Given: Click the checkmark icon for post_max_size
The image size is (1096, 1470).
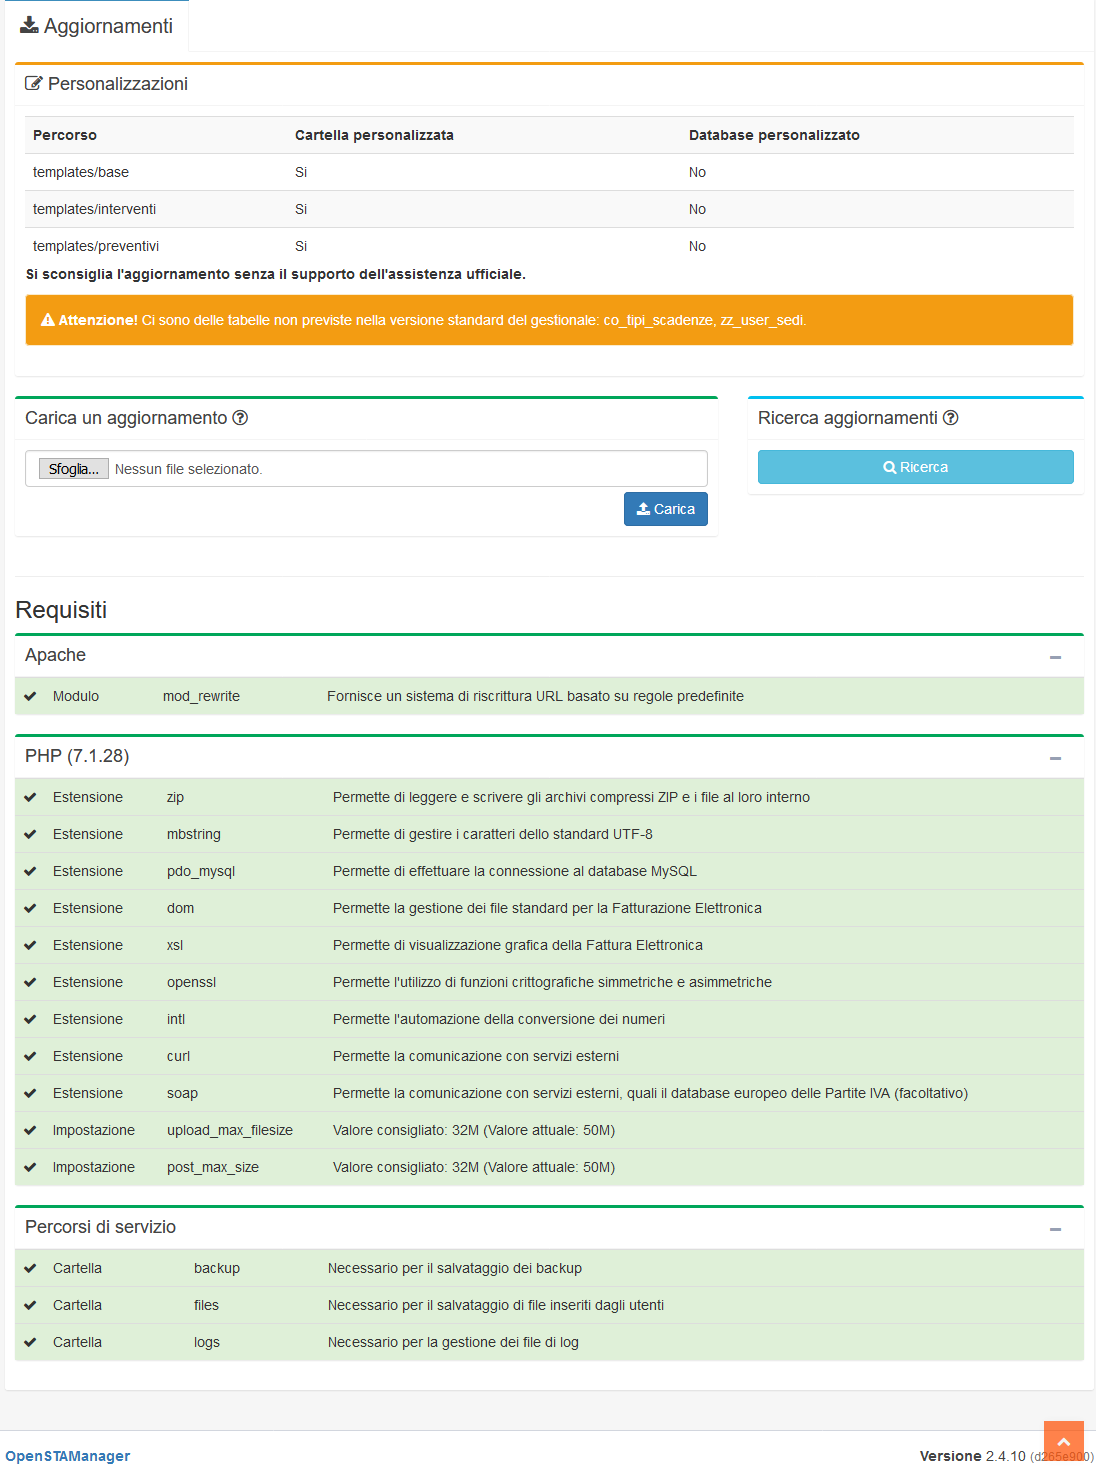Looking at the screenshot, I should (x=30, y=1167).
